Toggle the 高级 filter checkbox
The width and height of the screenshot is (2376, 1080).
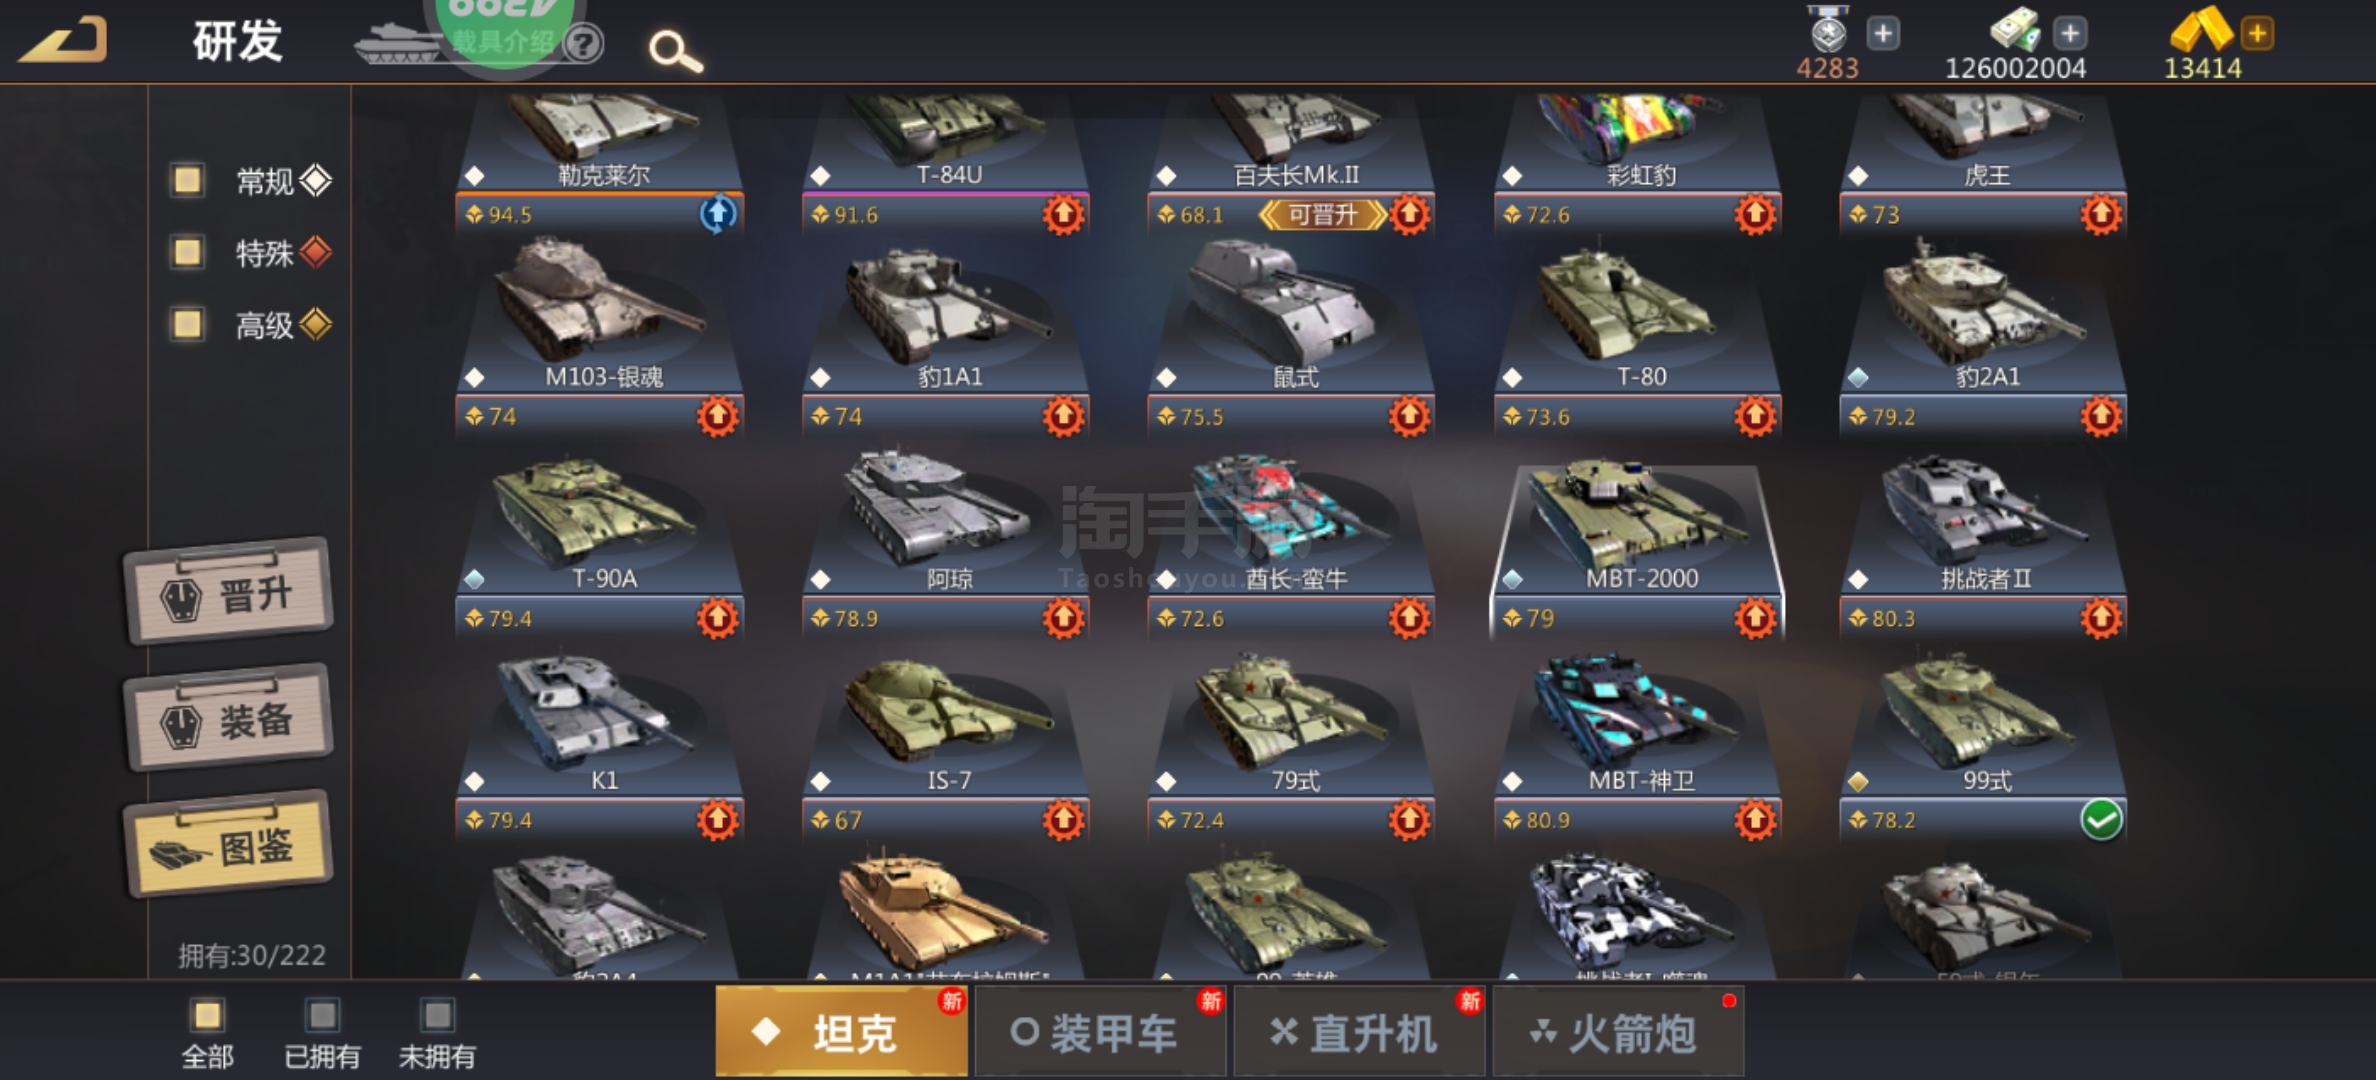tap(187, 324)
